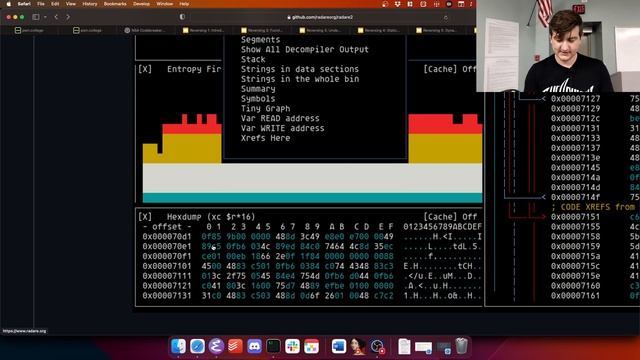The width and height of the screenshot is (640, 360).
Task: Select 'Symbols' in the radare2 menu
Action: 258,99
